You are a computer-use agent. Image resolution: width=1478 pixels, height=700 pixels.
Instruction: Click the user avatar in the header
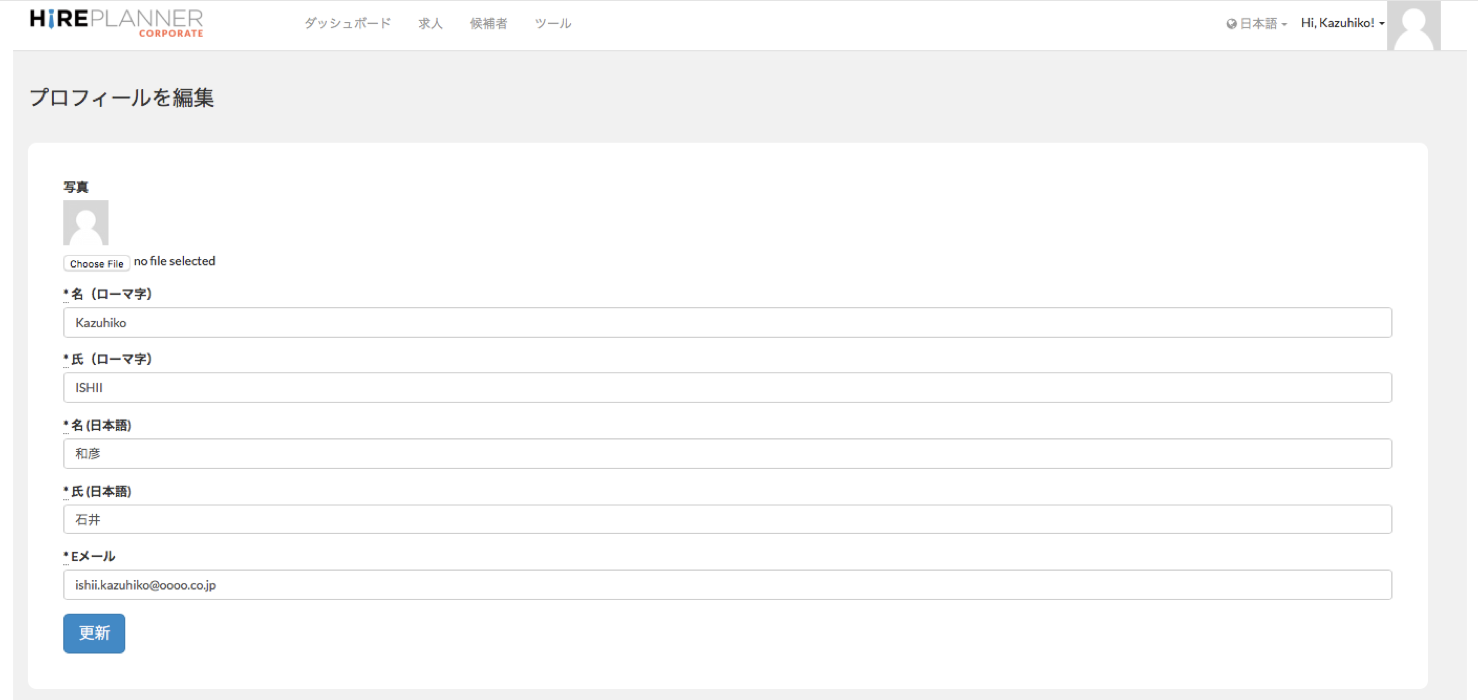[1413, 26]
